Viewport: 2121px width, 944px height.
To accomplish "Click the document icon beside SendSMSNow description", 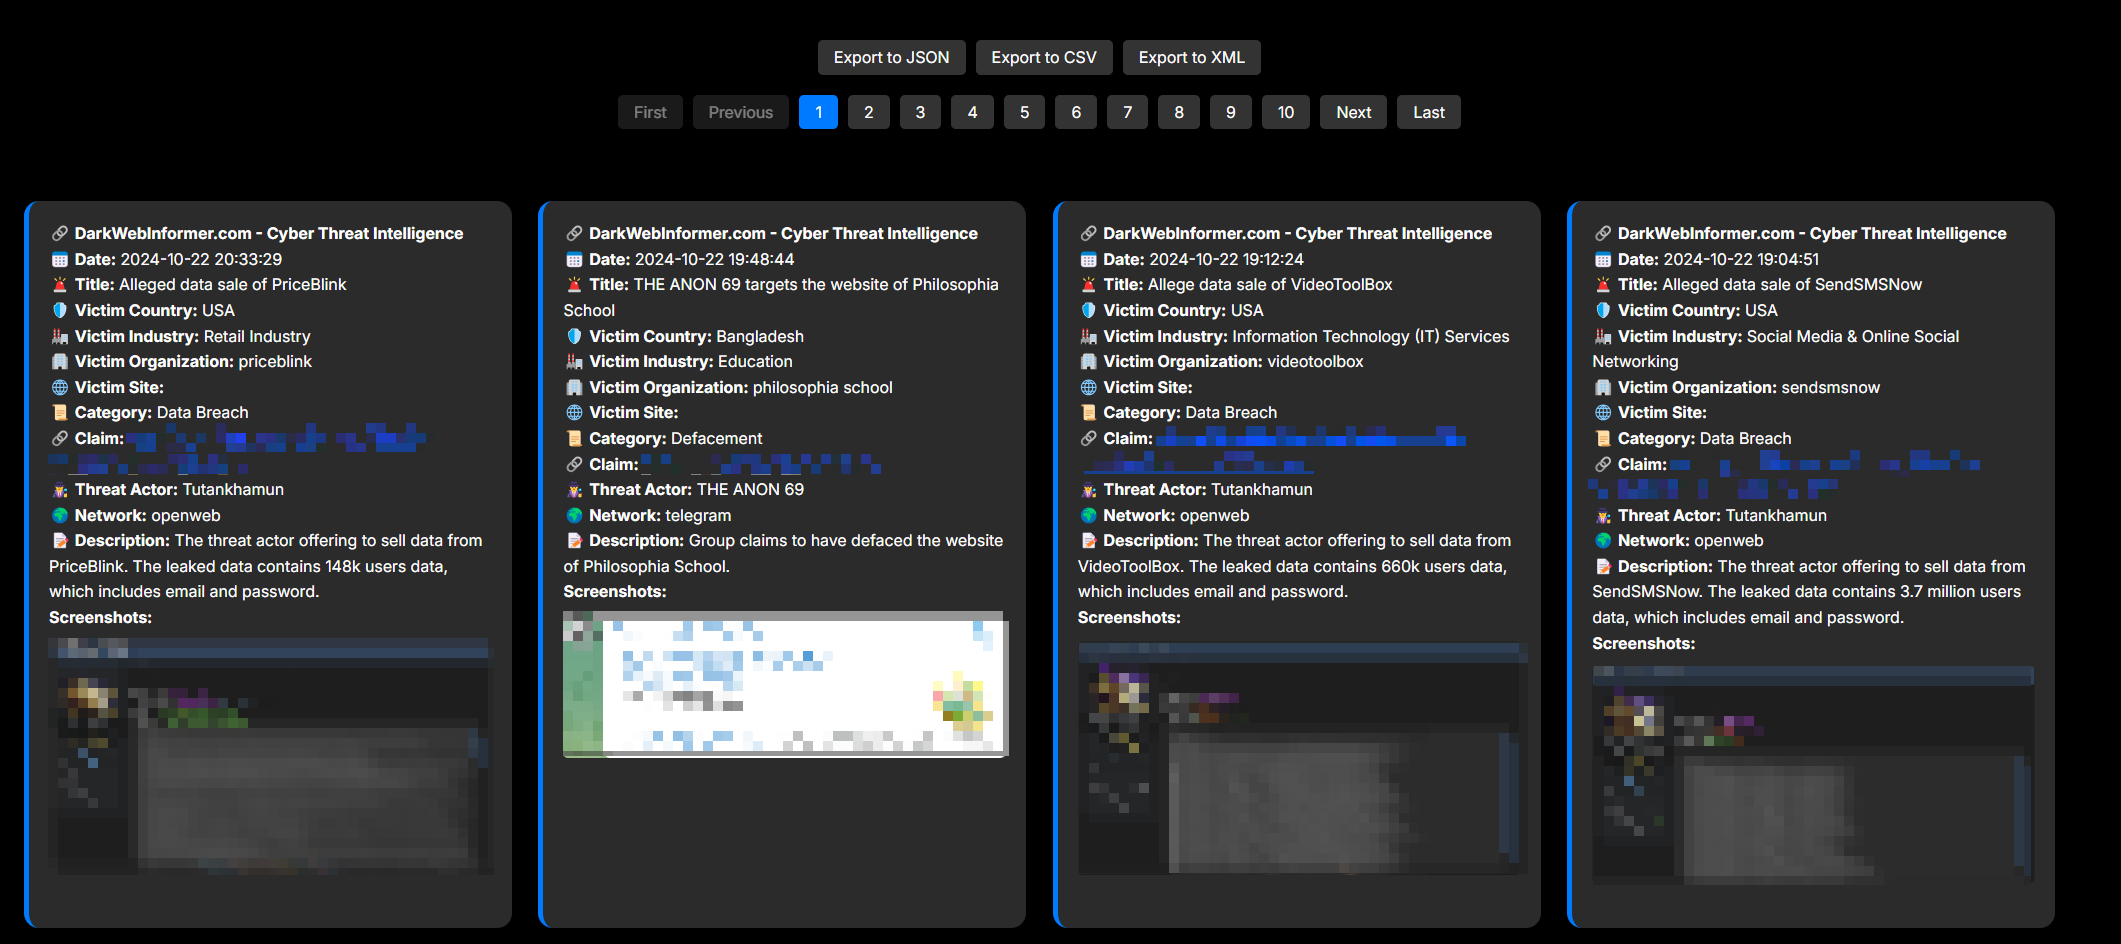I will click(x=1603, y=567).
